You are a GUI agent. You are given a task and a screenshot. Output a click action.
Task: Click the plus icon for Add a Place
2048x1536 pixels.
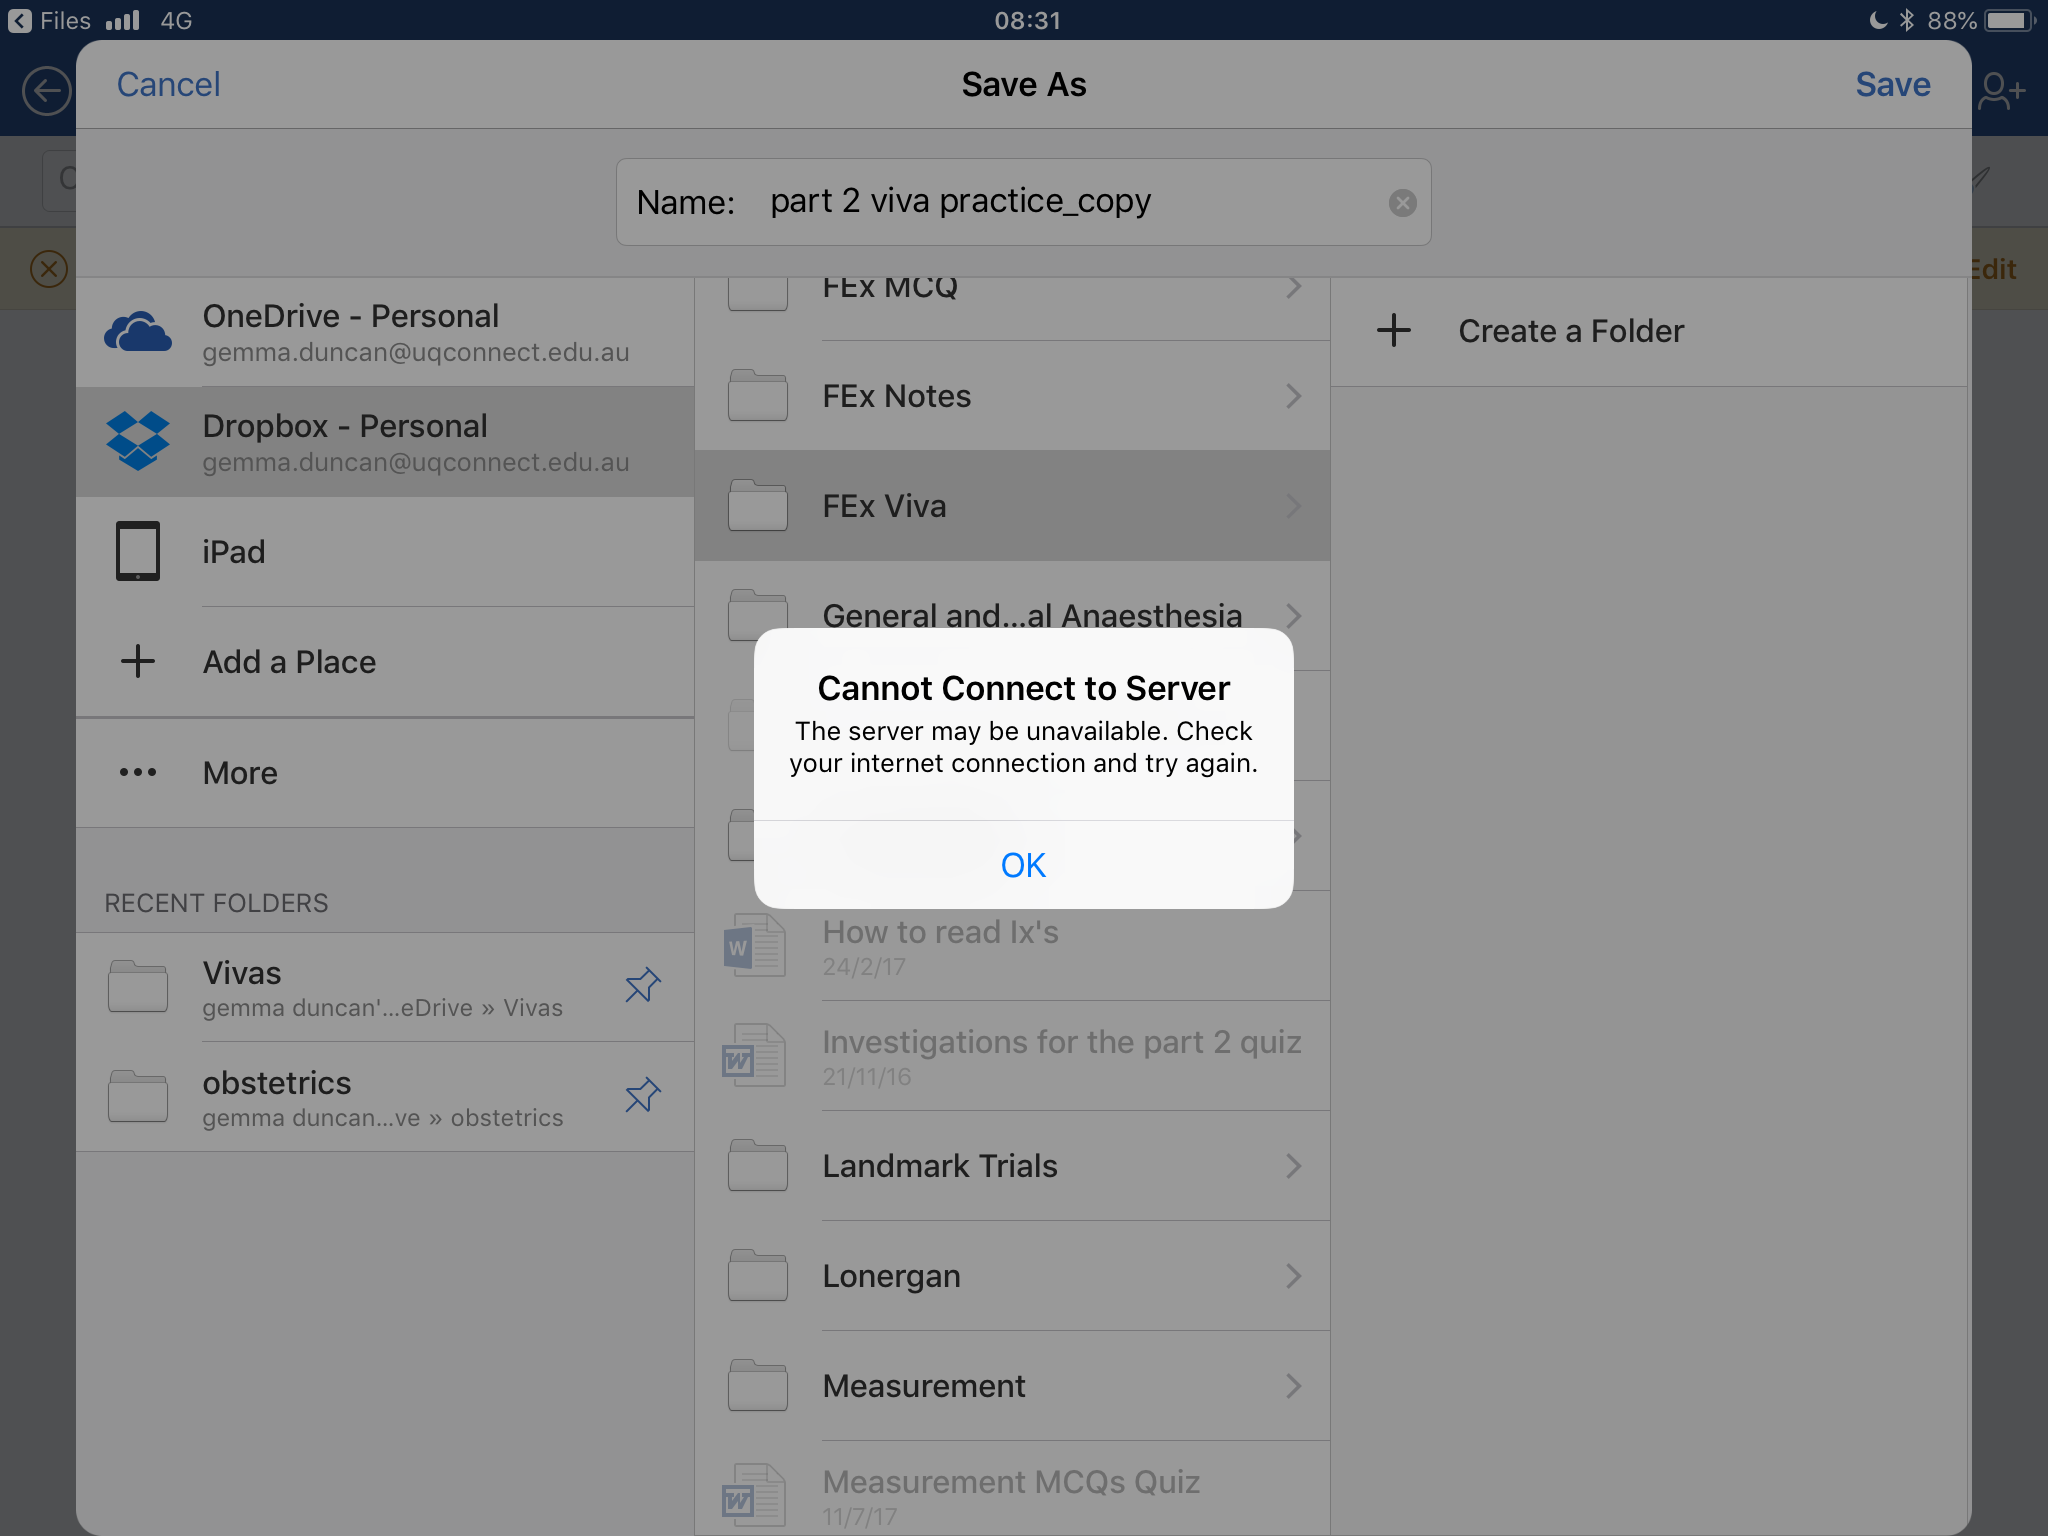tap(138, 661)
